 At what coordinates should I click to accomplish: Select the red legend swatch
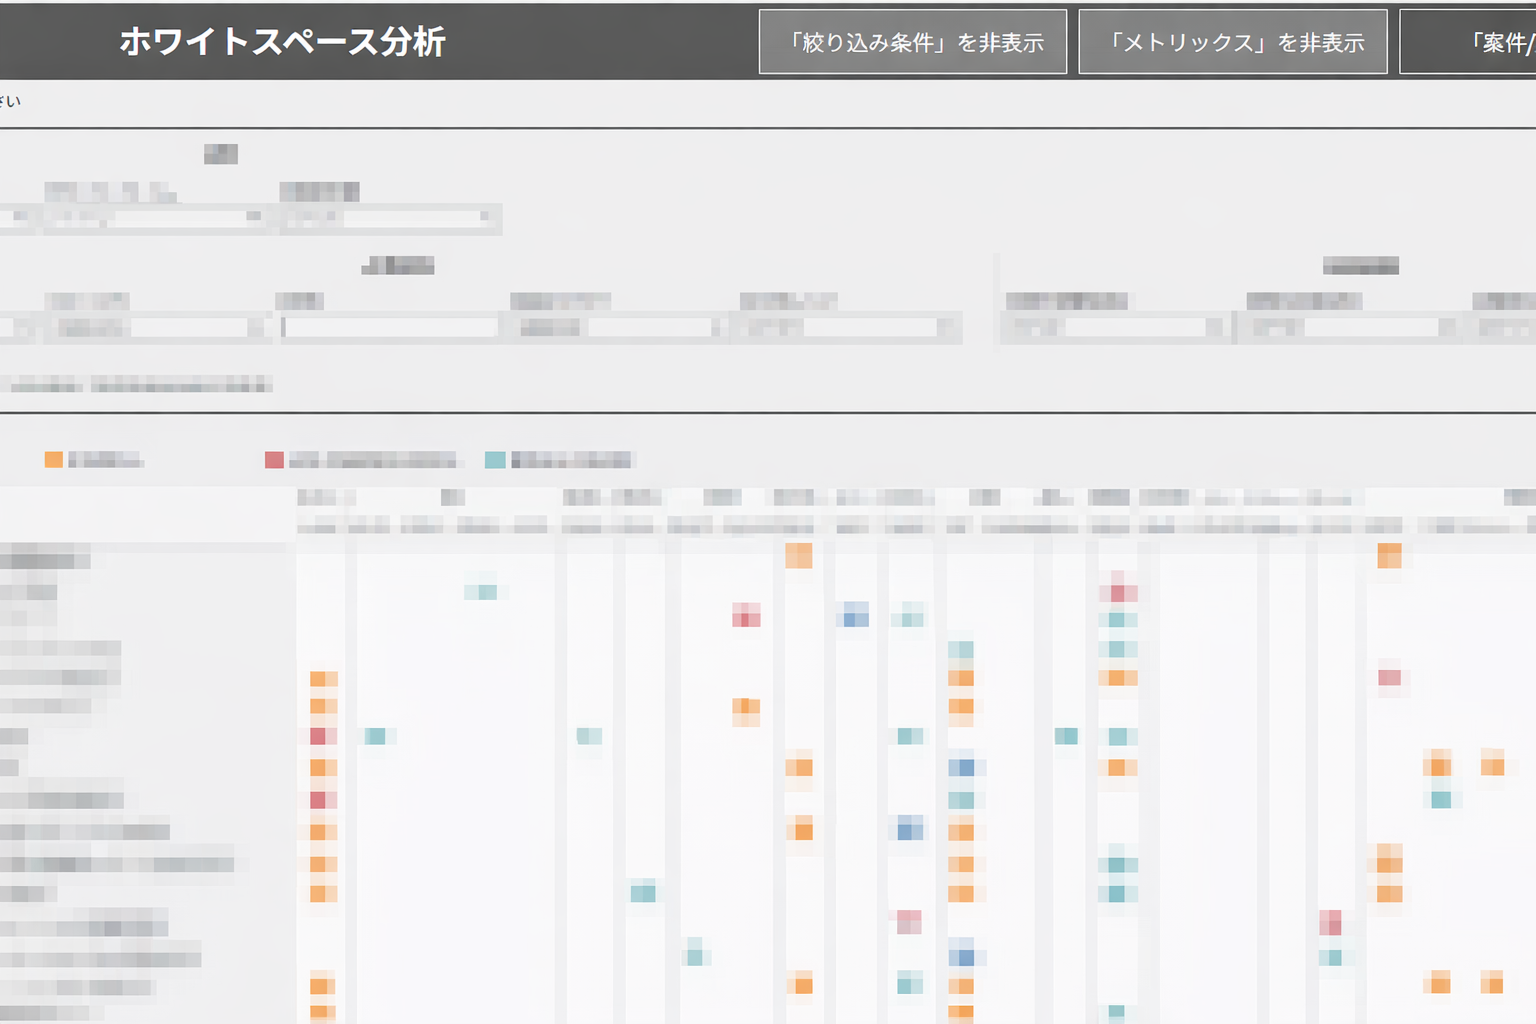click(x=274, y=460)
